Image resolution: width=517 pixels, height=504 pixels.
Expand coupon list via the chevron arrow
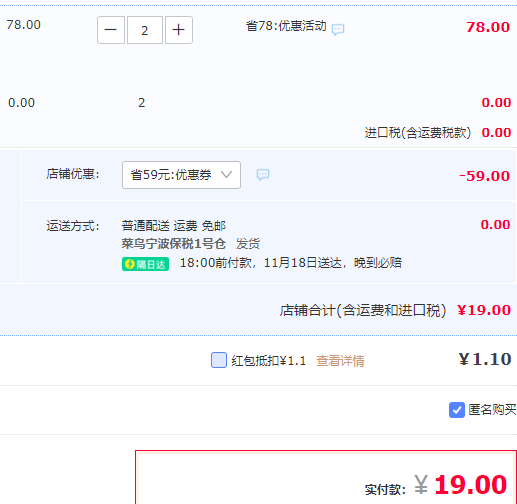226,174
